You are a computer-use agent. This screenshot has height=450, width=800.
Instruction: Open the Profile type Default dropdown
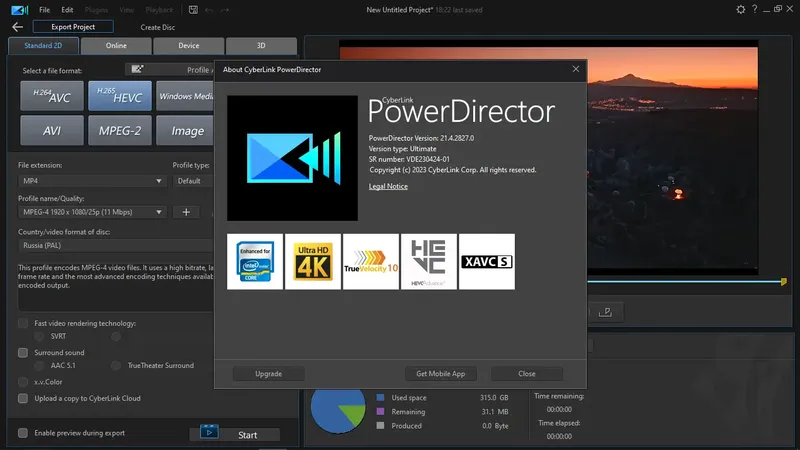[x=193, y=181]
